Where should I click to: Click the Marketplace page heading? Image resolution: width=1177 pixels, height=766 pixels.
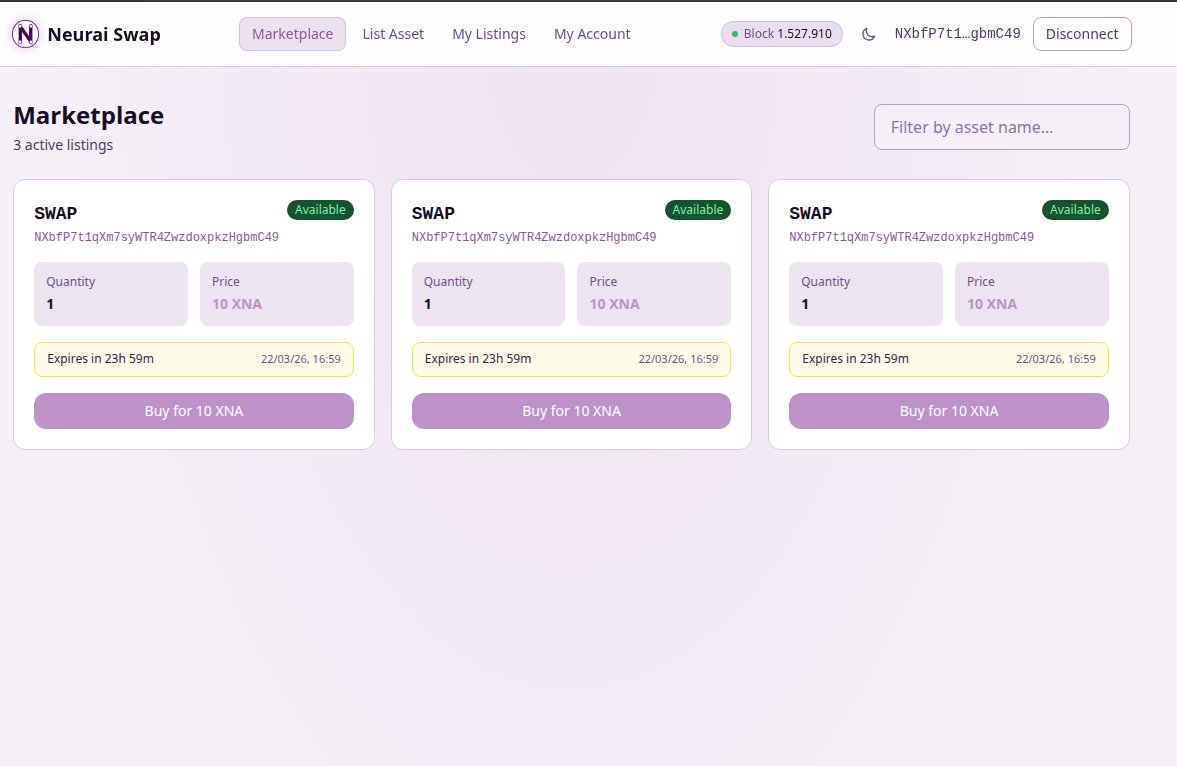click(89, 116)
